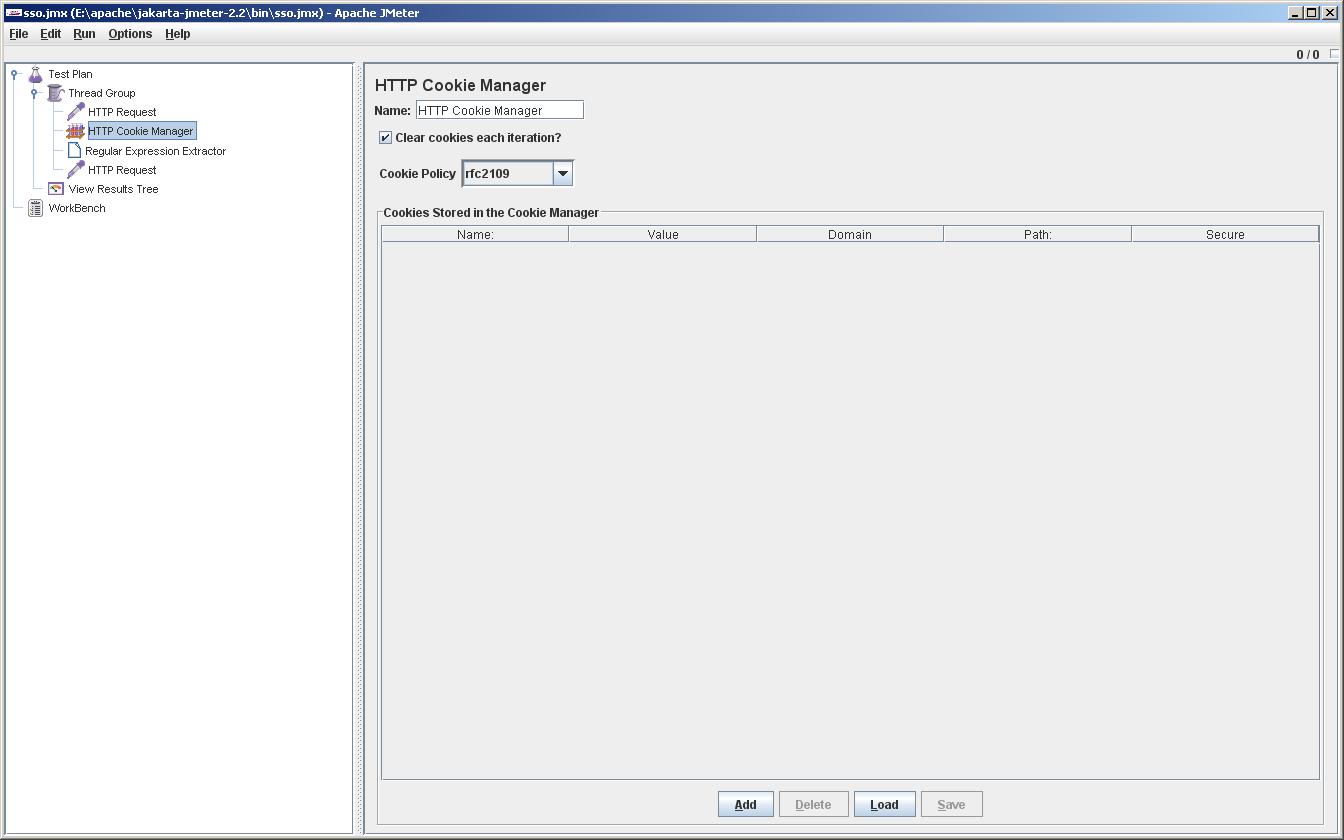
Task: Collapse the Thread Group tree node
Action: [x=34, y=93]
